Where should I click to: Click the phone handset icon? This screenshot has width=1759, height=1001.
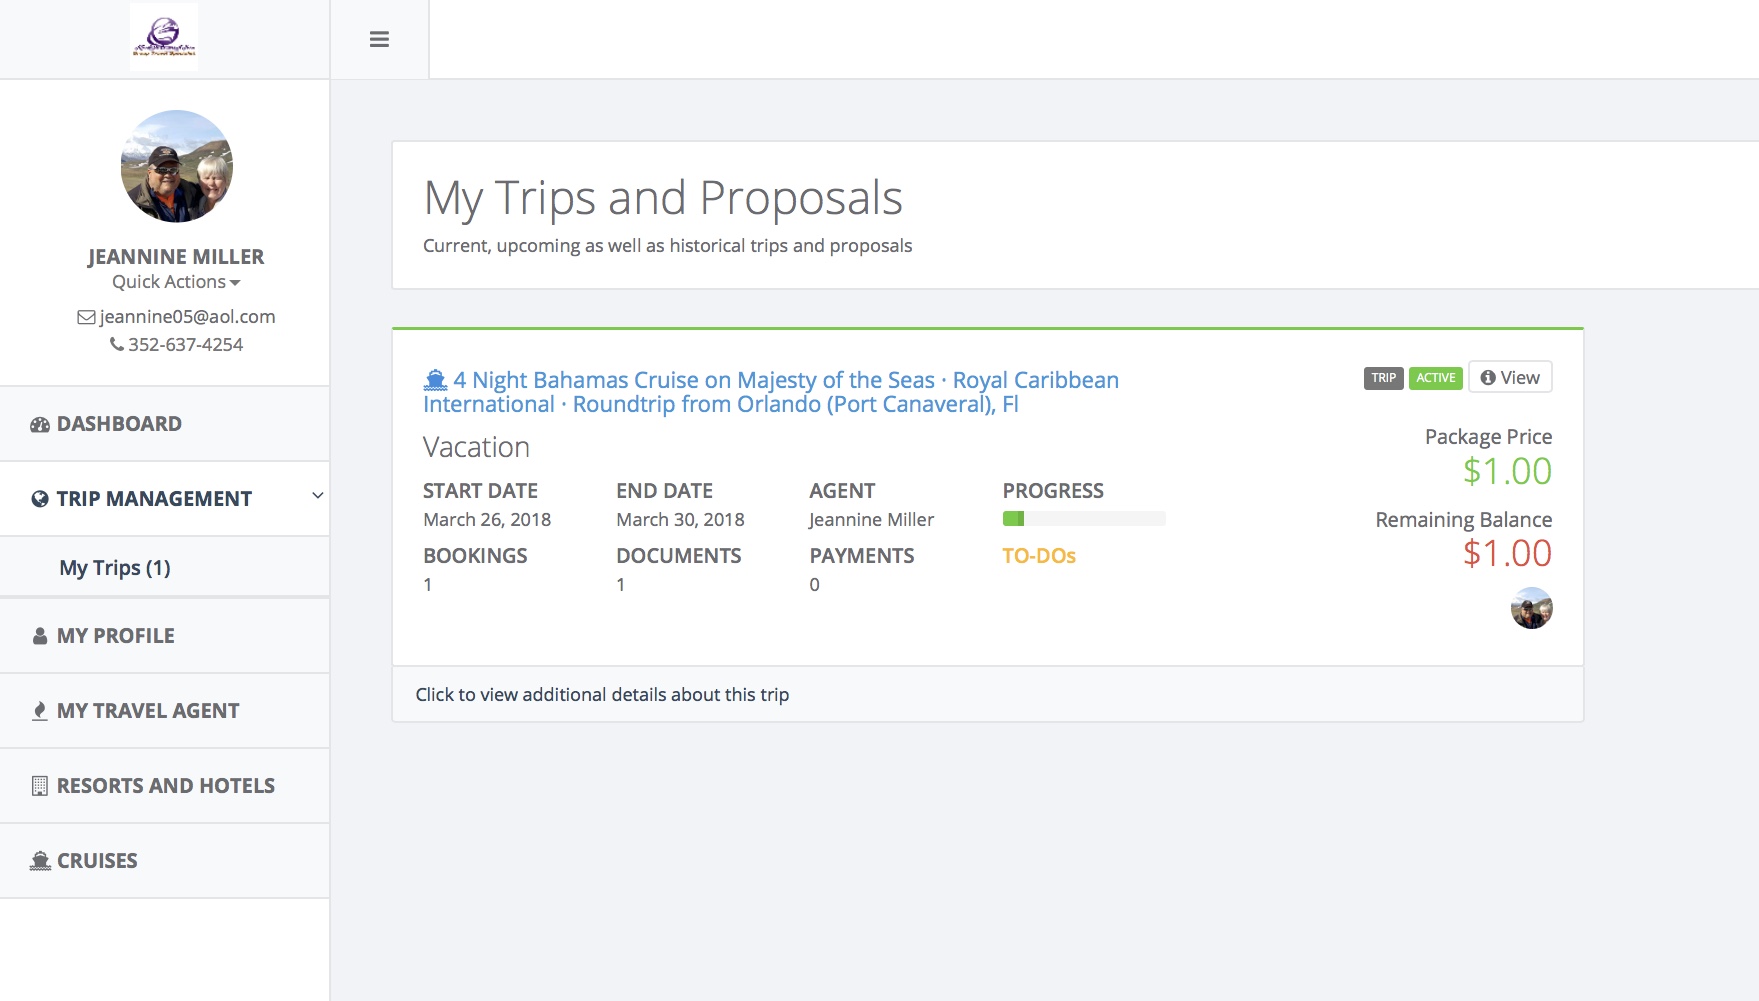pos(117,344)
